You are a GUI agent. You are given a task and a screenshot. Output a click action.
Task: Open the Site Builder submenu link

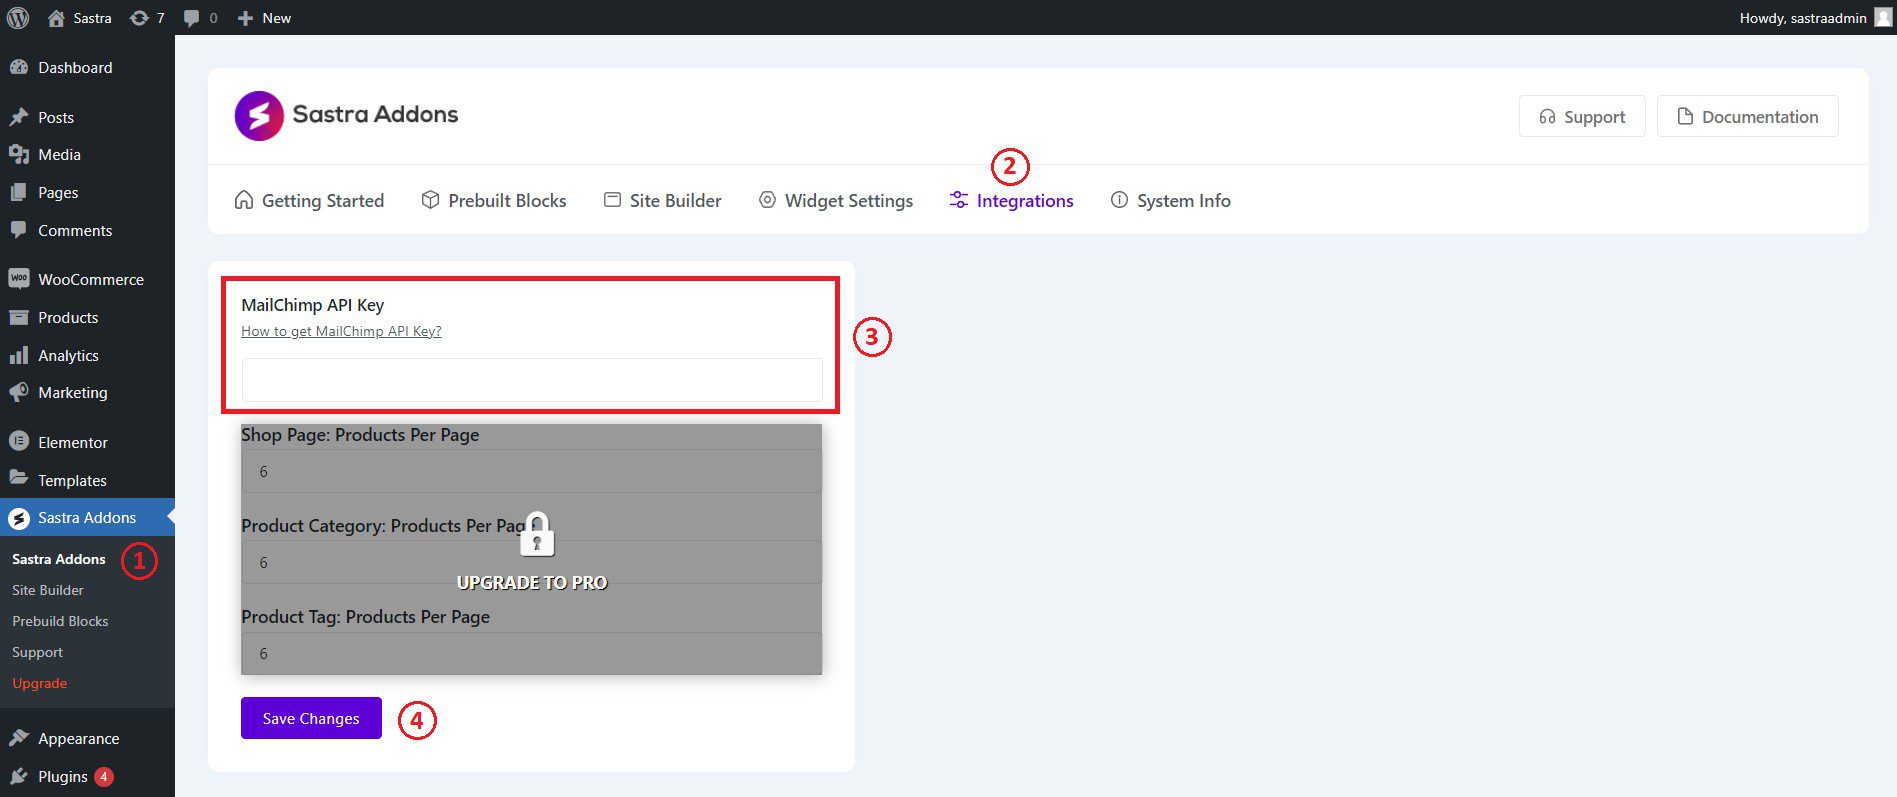point(48,590)
